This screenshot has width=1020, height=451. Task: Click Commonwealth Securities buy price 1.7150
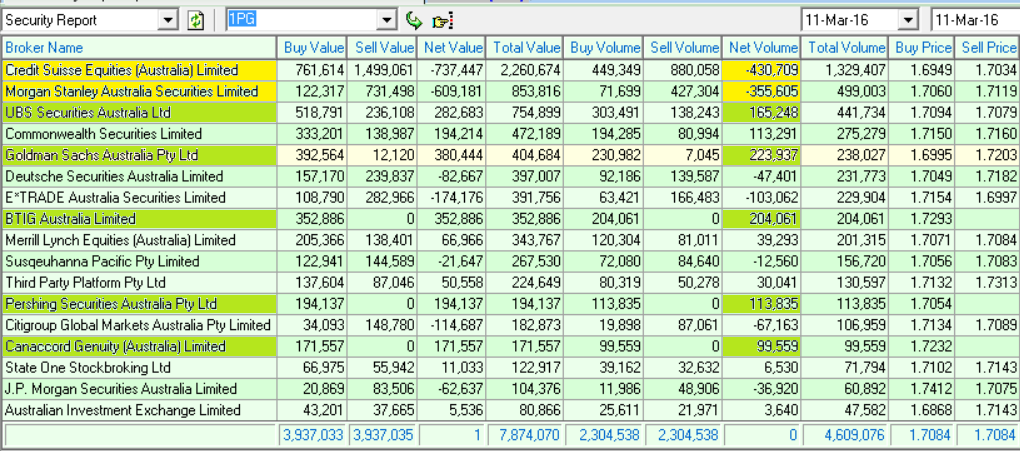pos(922,134)
